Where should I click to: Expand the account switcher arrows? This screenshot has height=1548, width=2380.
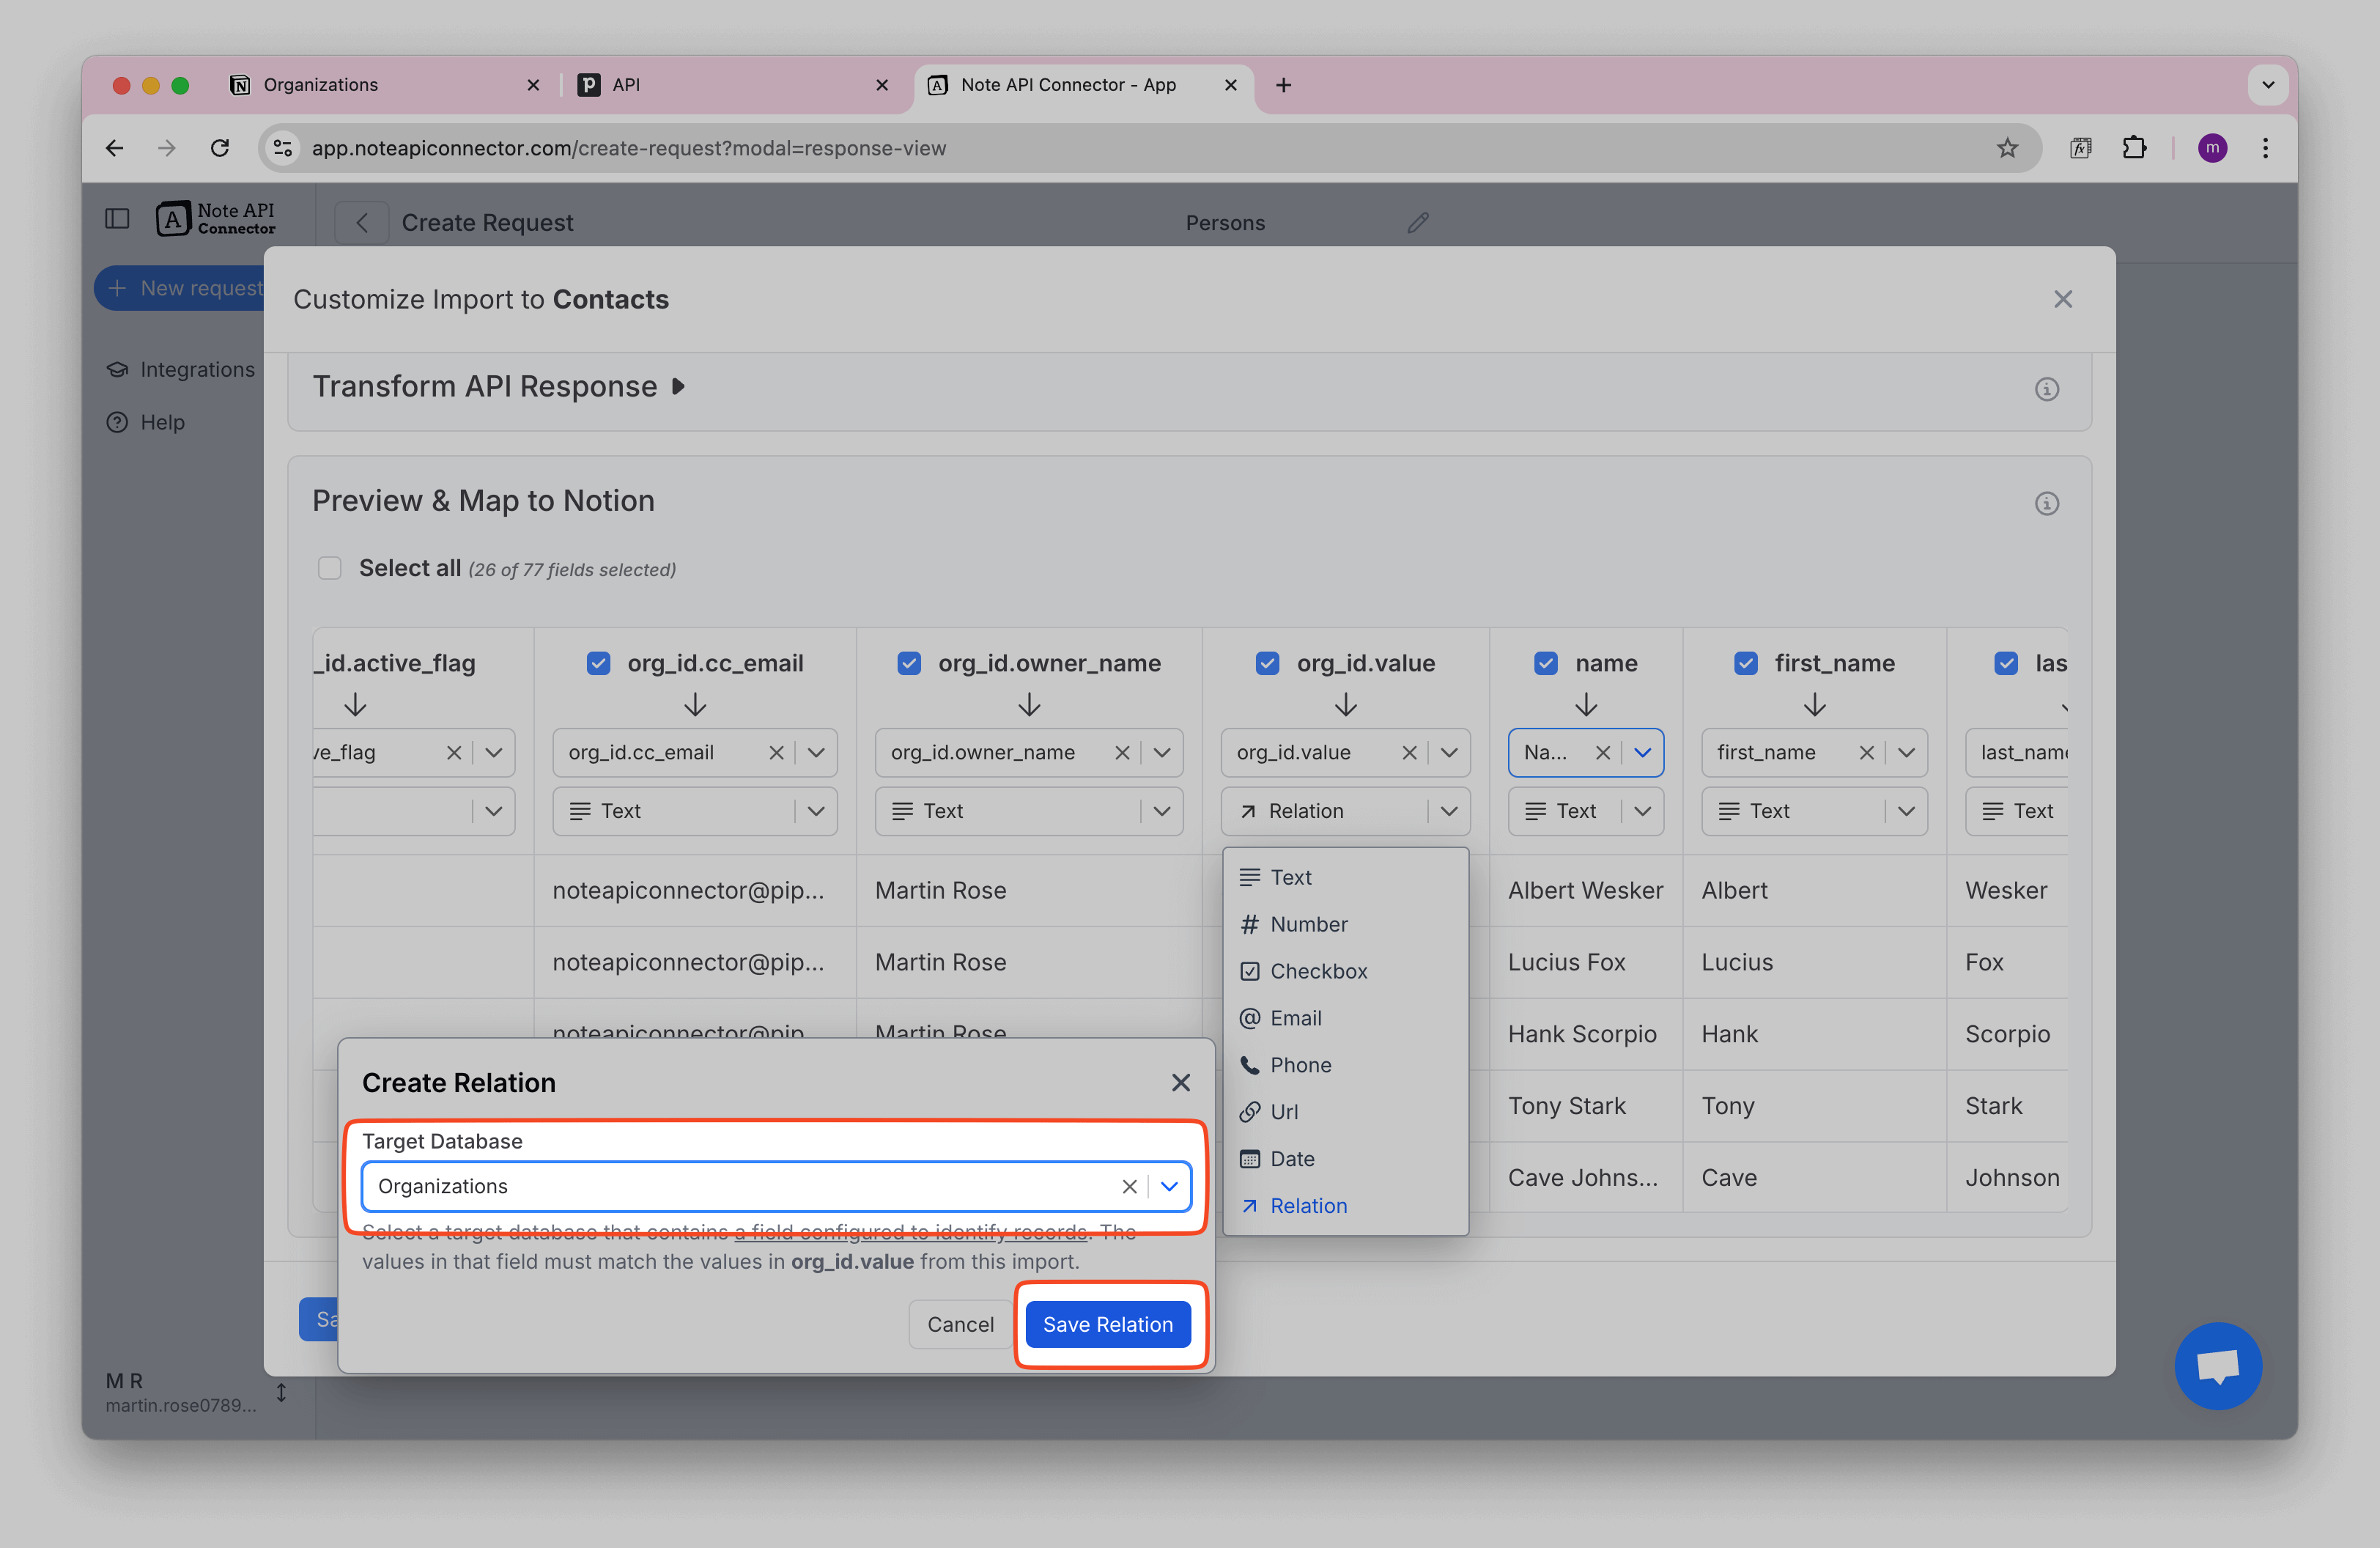pyautogui.click(x=281, y=1392)
